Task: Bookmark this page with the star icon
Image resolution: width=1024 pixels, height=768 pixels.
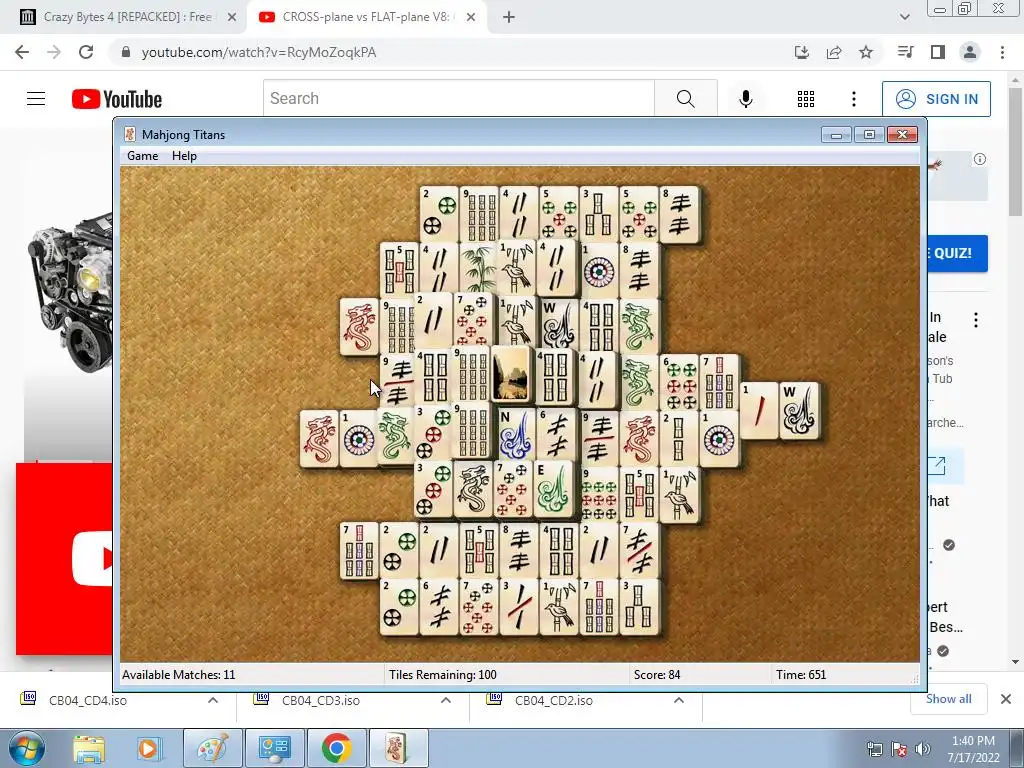Action: pos(866,52)
